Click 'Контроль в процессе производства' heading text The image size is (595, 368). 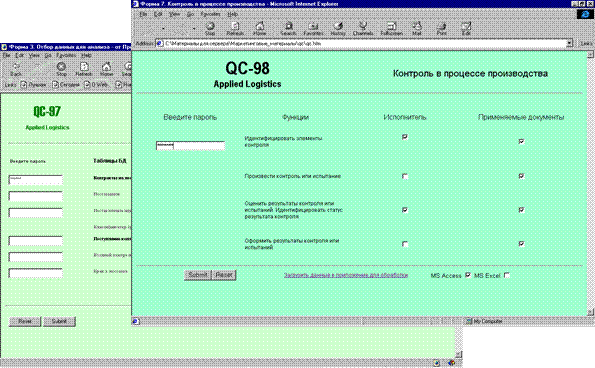point(470,73)
